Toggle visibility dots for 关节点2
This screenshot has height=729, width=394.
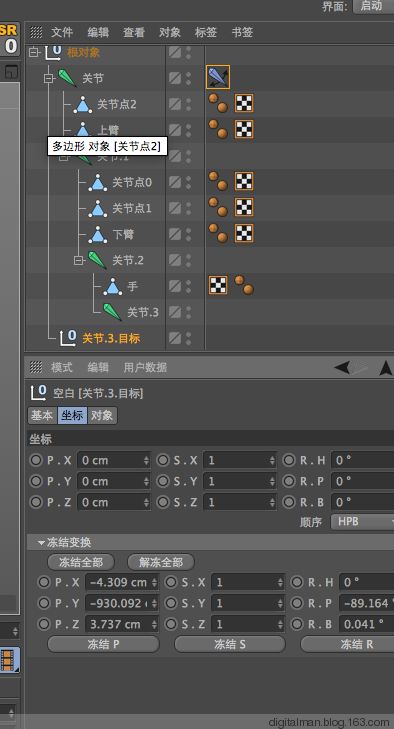pyautogui.click(x=188, y=105)
